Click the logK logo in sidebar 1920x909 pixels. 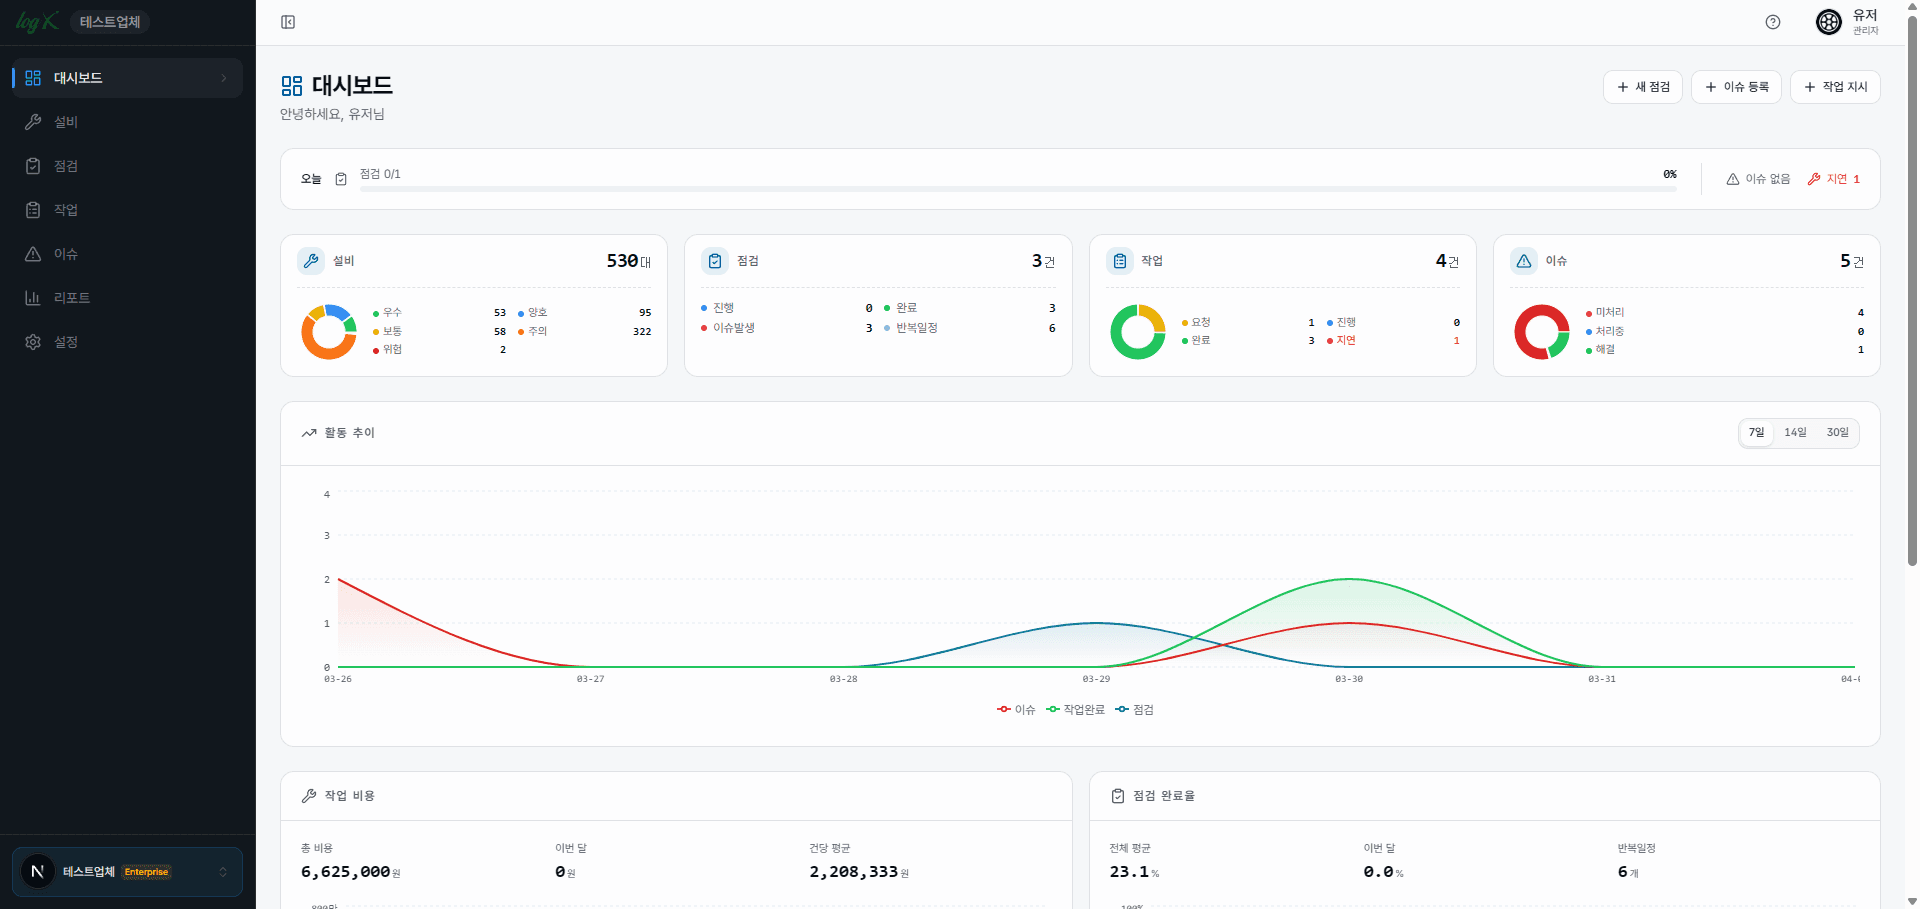[37, 22]
